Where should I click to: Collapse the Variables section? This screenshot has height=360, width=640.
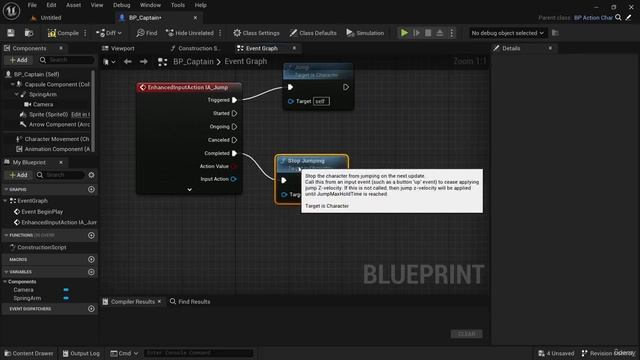[x=6, y=272]
